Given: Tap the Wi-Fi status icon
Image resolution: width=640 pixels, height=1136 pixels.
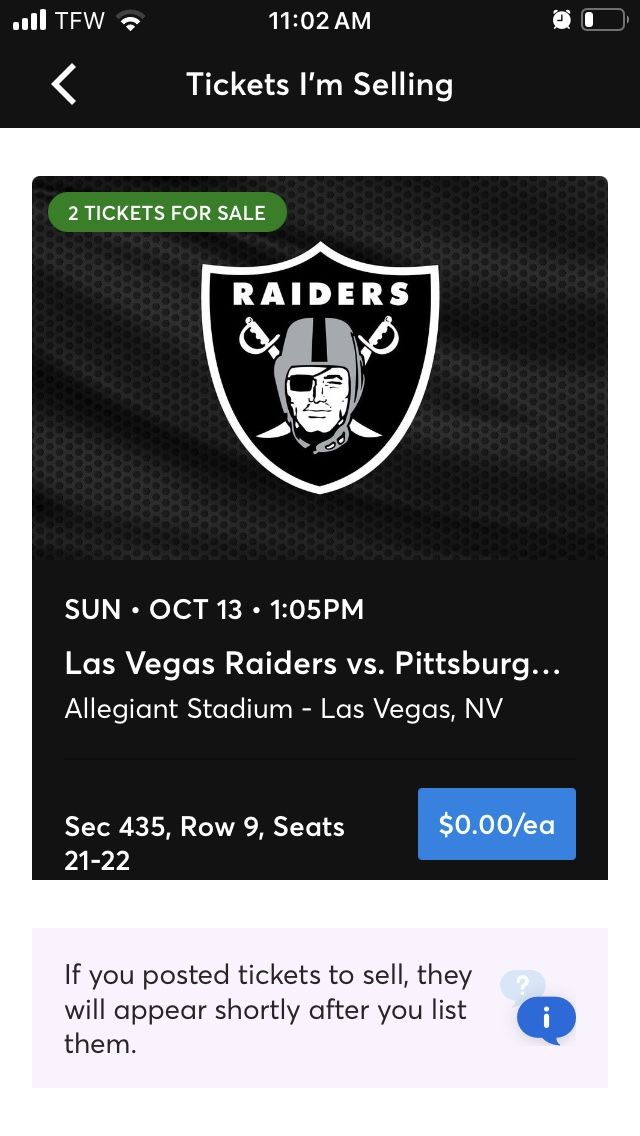Looking at the screenshot, I should click(x=129, y=20).
